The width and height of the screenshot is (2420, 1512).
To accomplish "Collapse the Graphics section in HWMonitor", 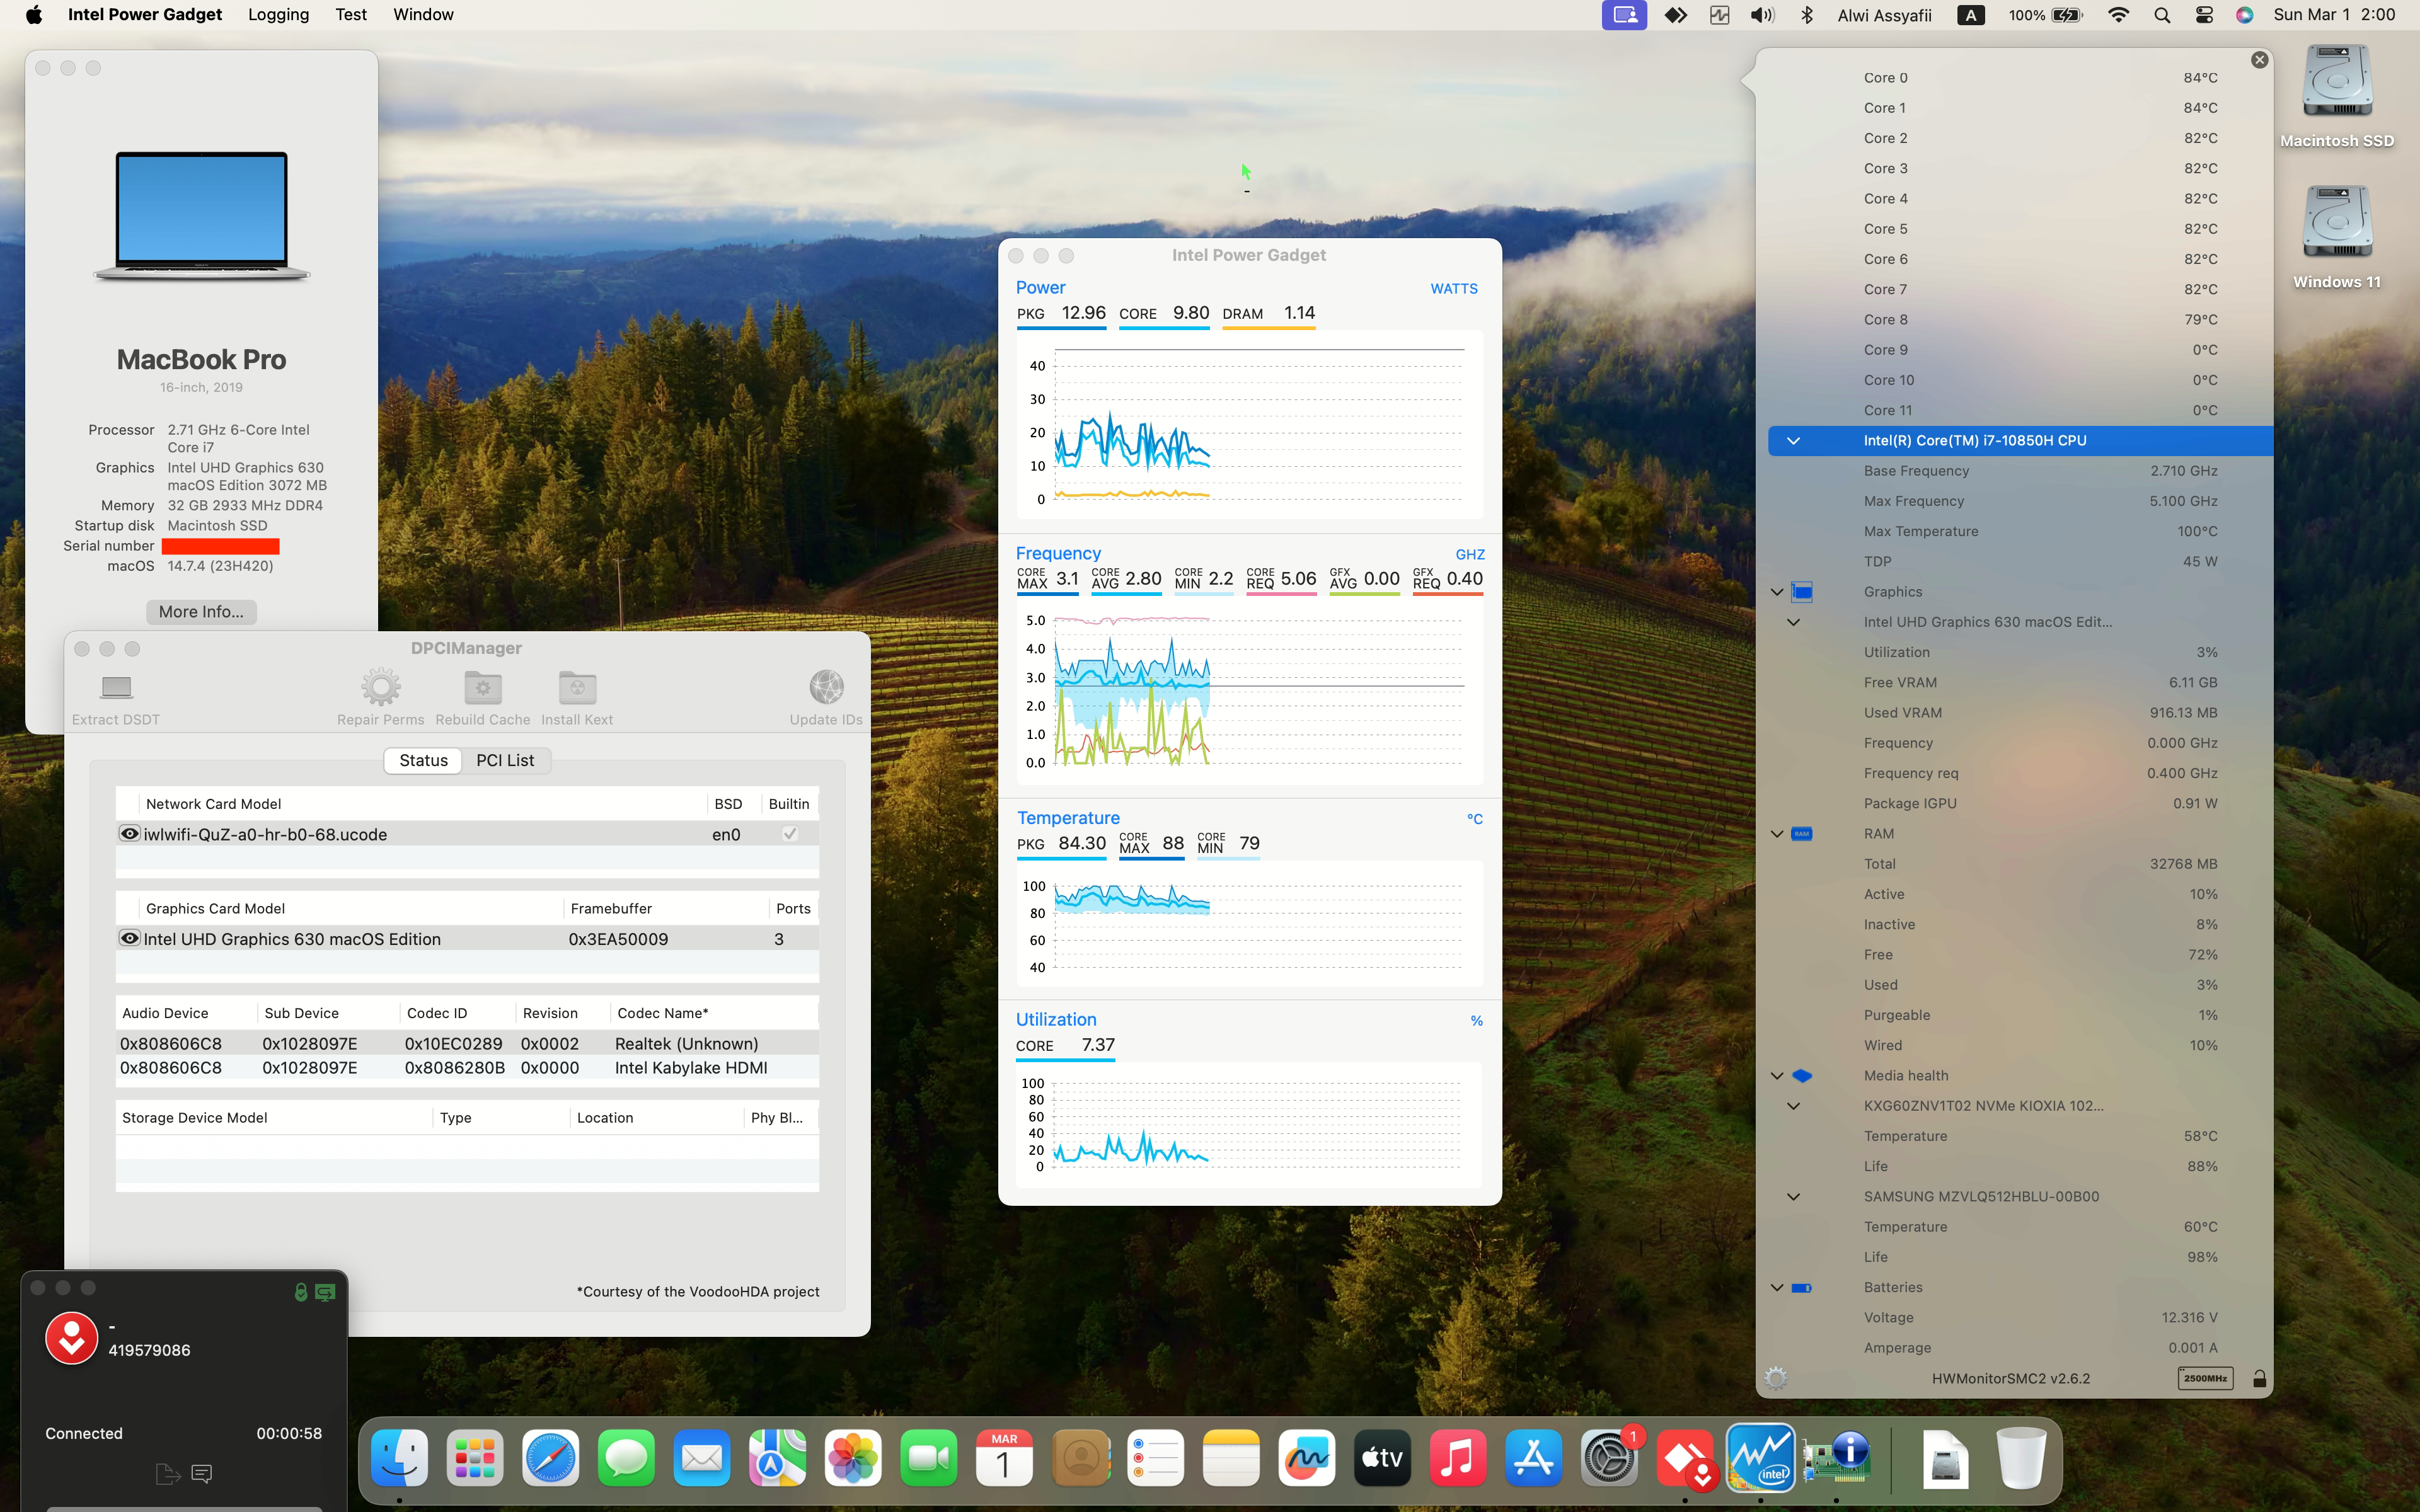I will click(x=1777, y=592).
